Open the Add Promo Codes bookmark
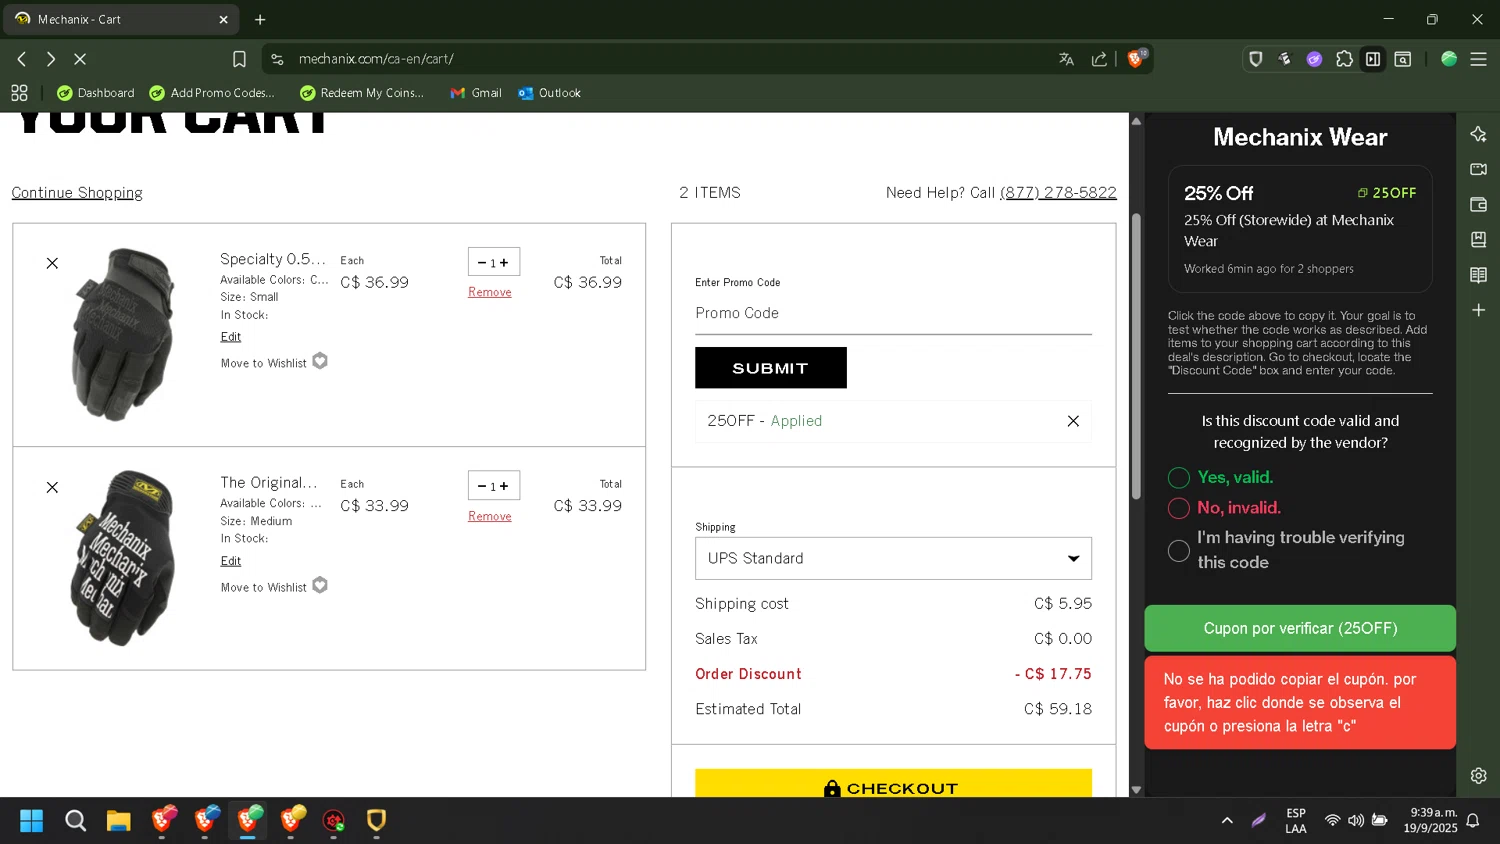 click(212, 93)
